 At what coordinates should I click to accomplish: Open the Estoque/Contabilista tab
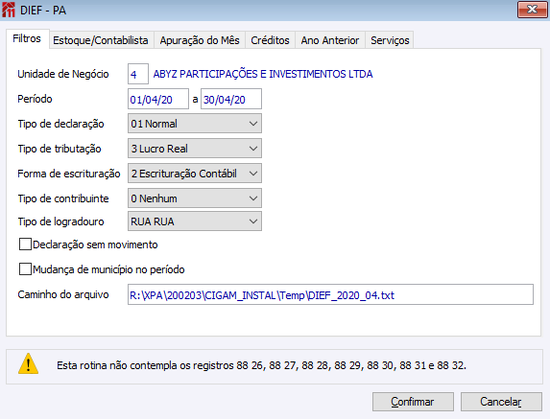pyautogui.click(x=101, y=40)
